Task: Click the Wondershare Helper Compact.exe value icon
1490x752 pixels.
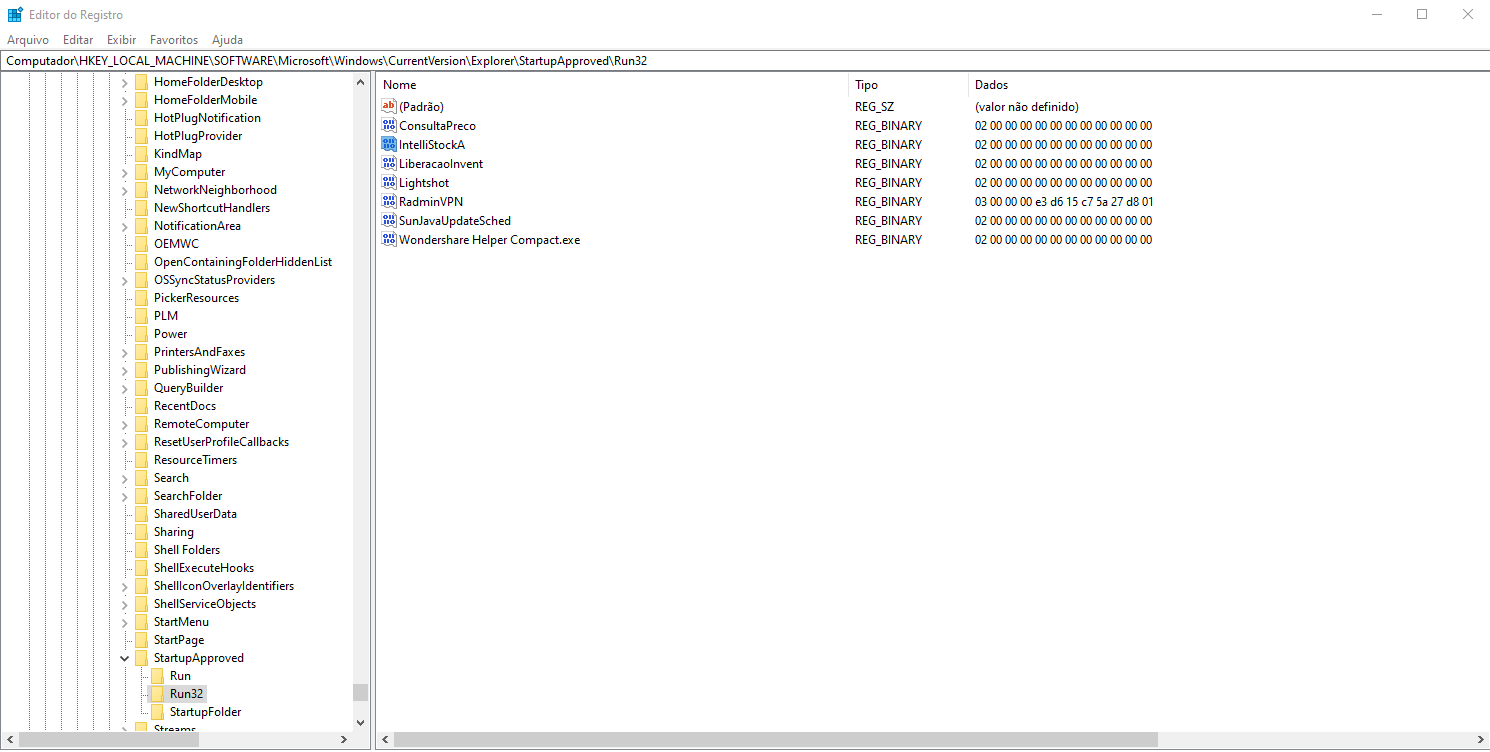Action: (389, 240)
